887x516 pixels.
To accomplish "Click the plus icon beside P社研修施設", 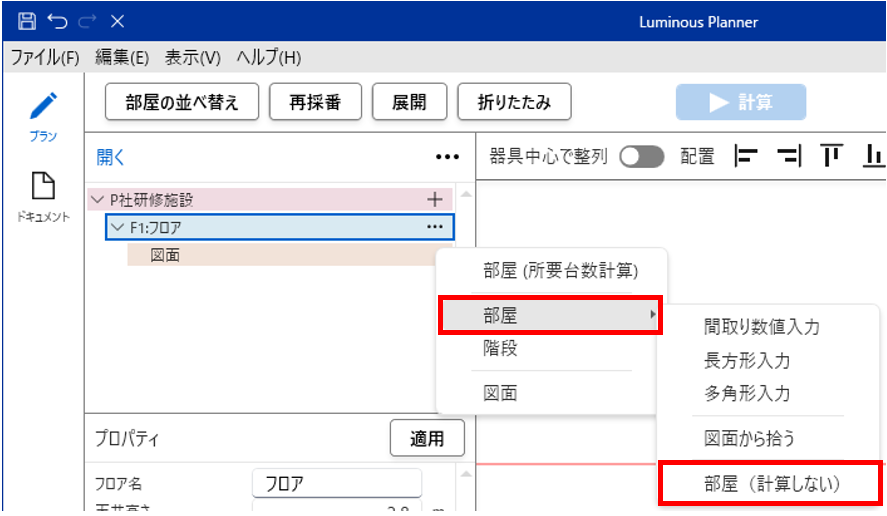I will [x=434, y=200].
